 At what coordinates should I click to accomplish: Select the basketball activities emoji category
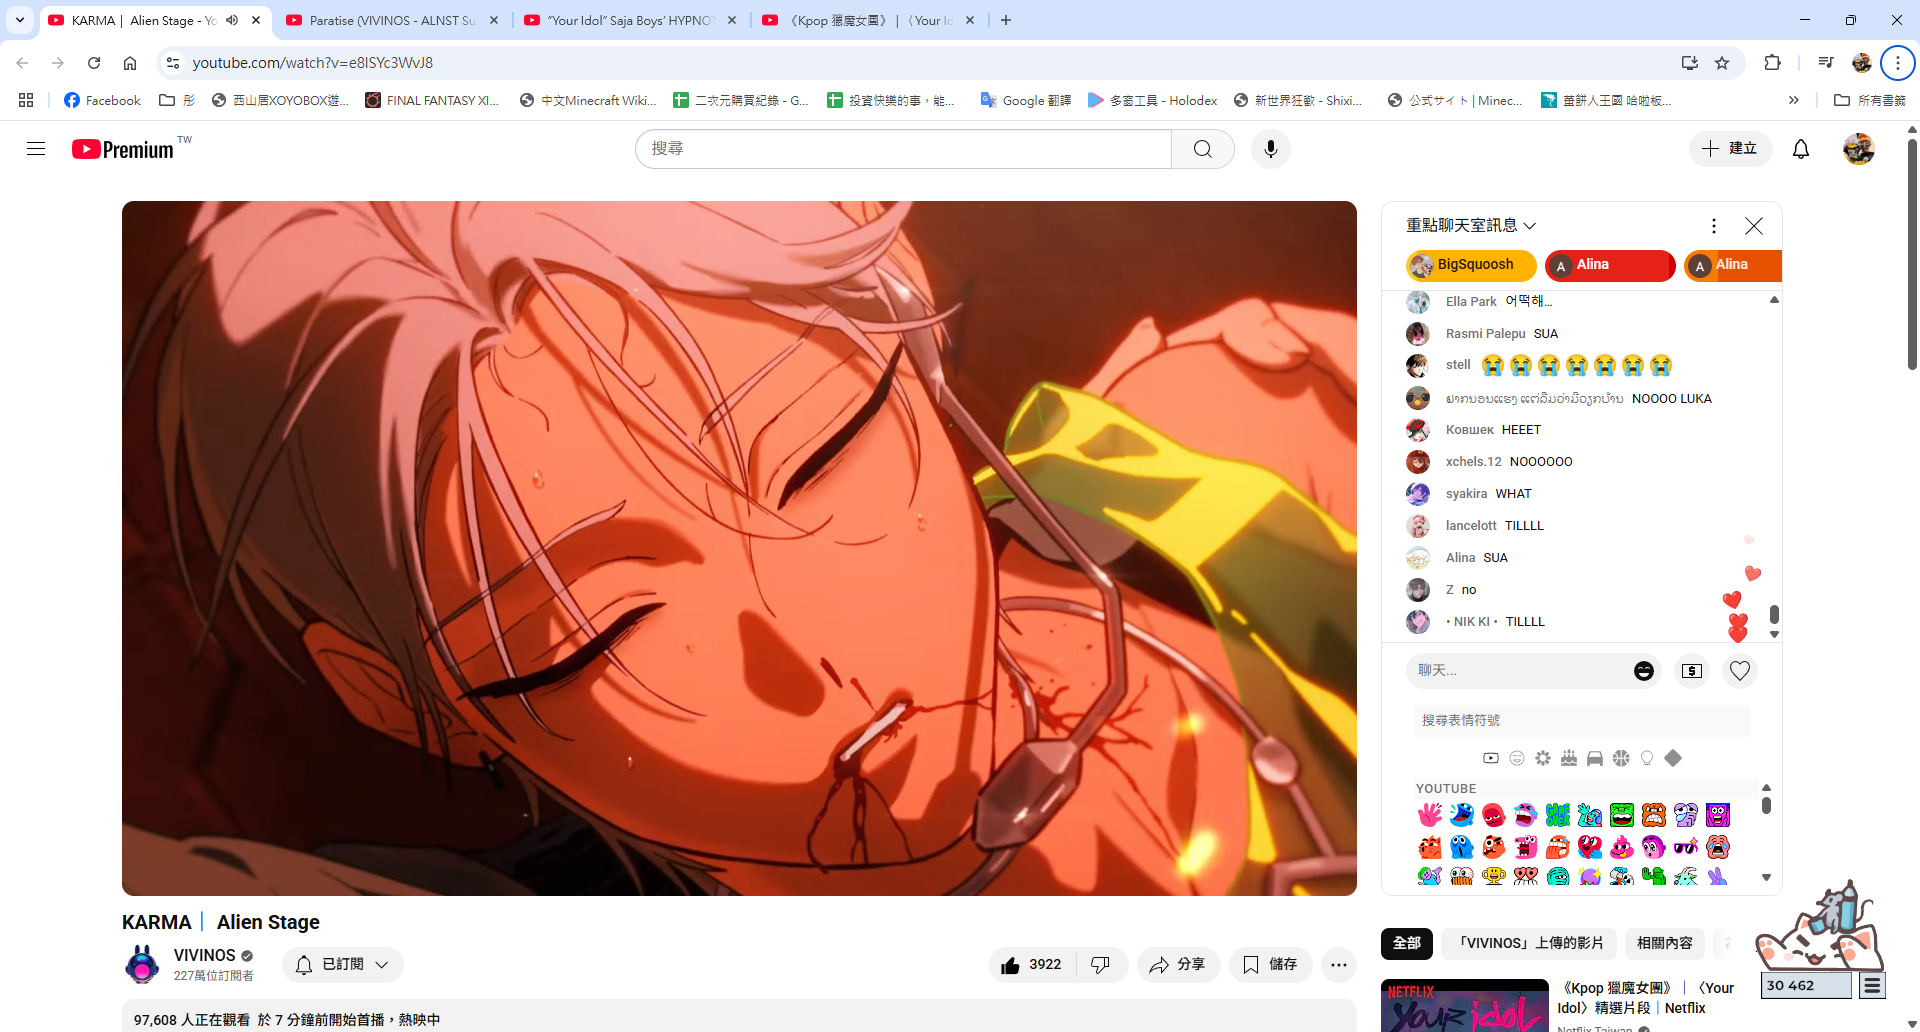point(1621,758)
